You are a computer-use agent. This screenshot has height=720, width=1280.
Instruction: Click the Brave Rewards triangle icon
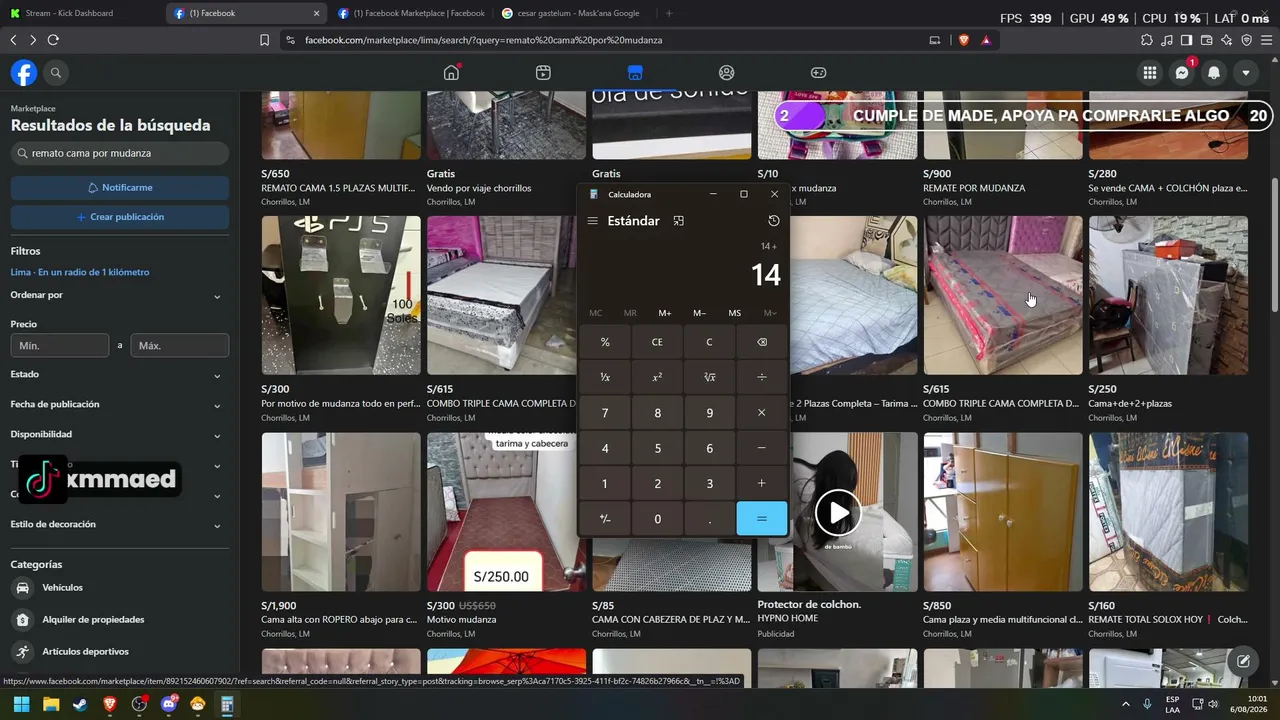click(x=986, y=40)
